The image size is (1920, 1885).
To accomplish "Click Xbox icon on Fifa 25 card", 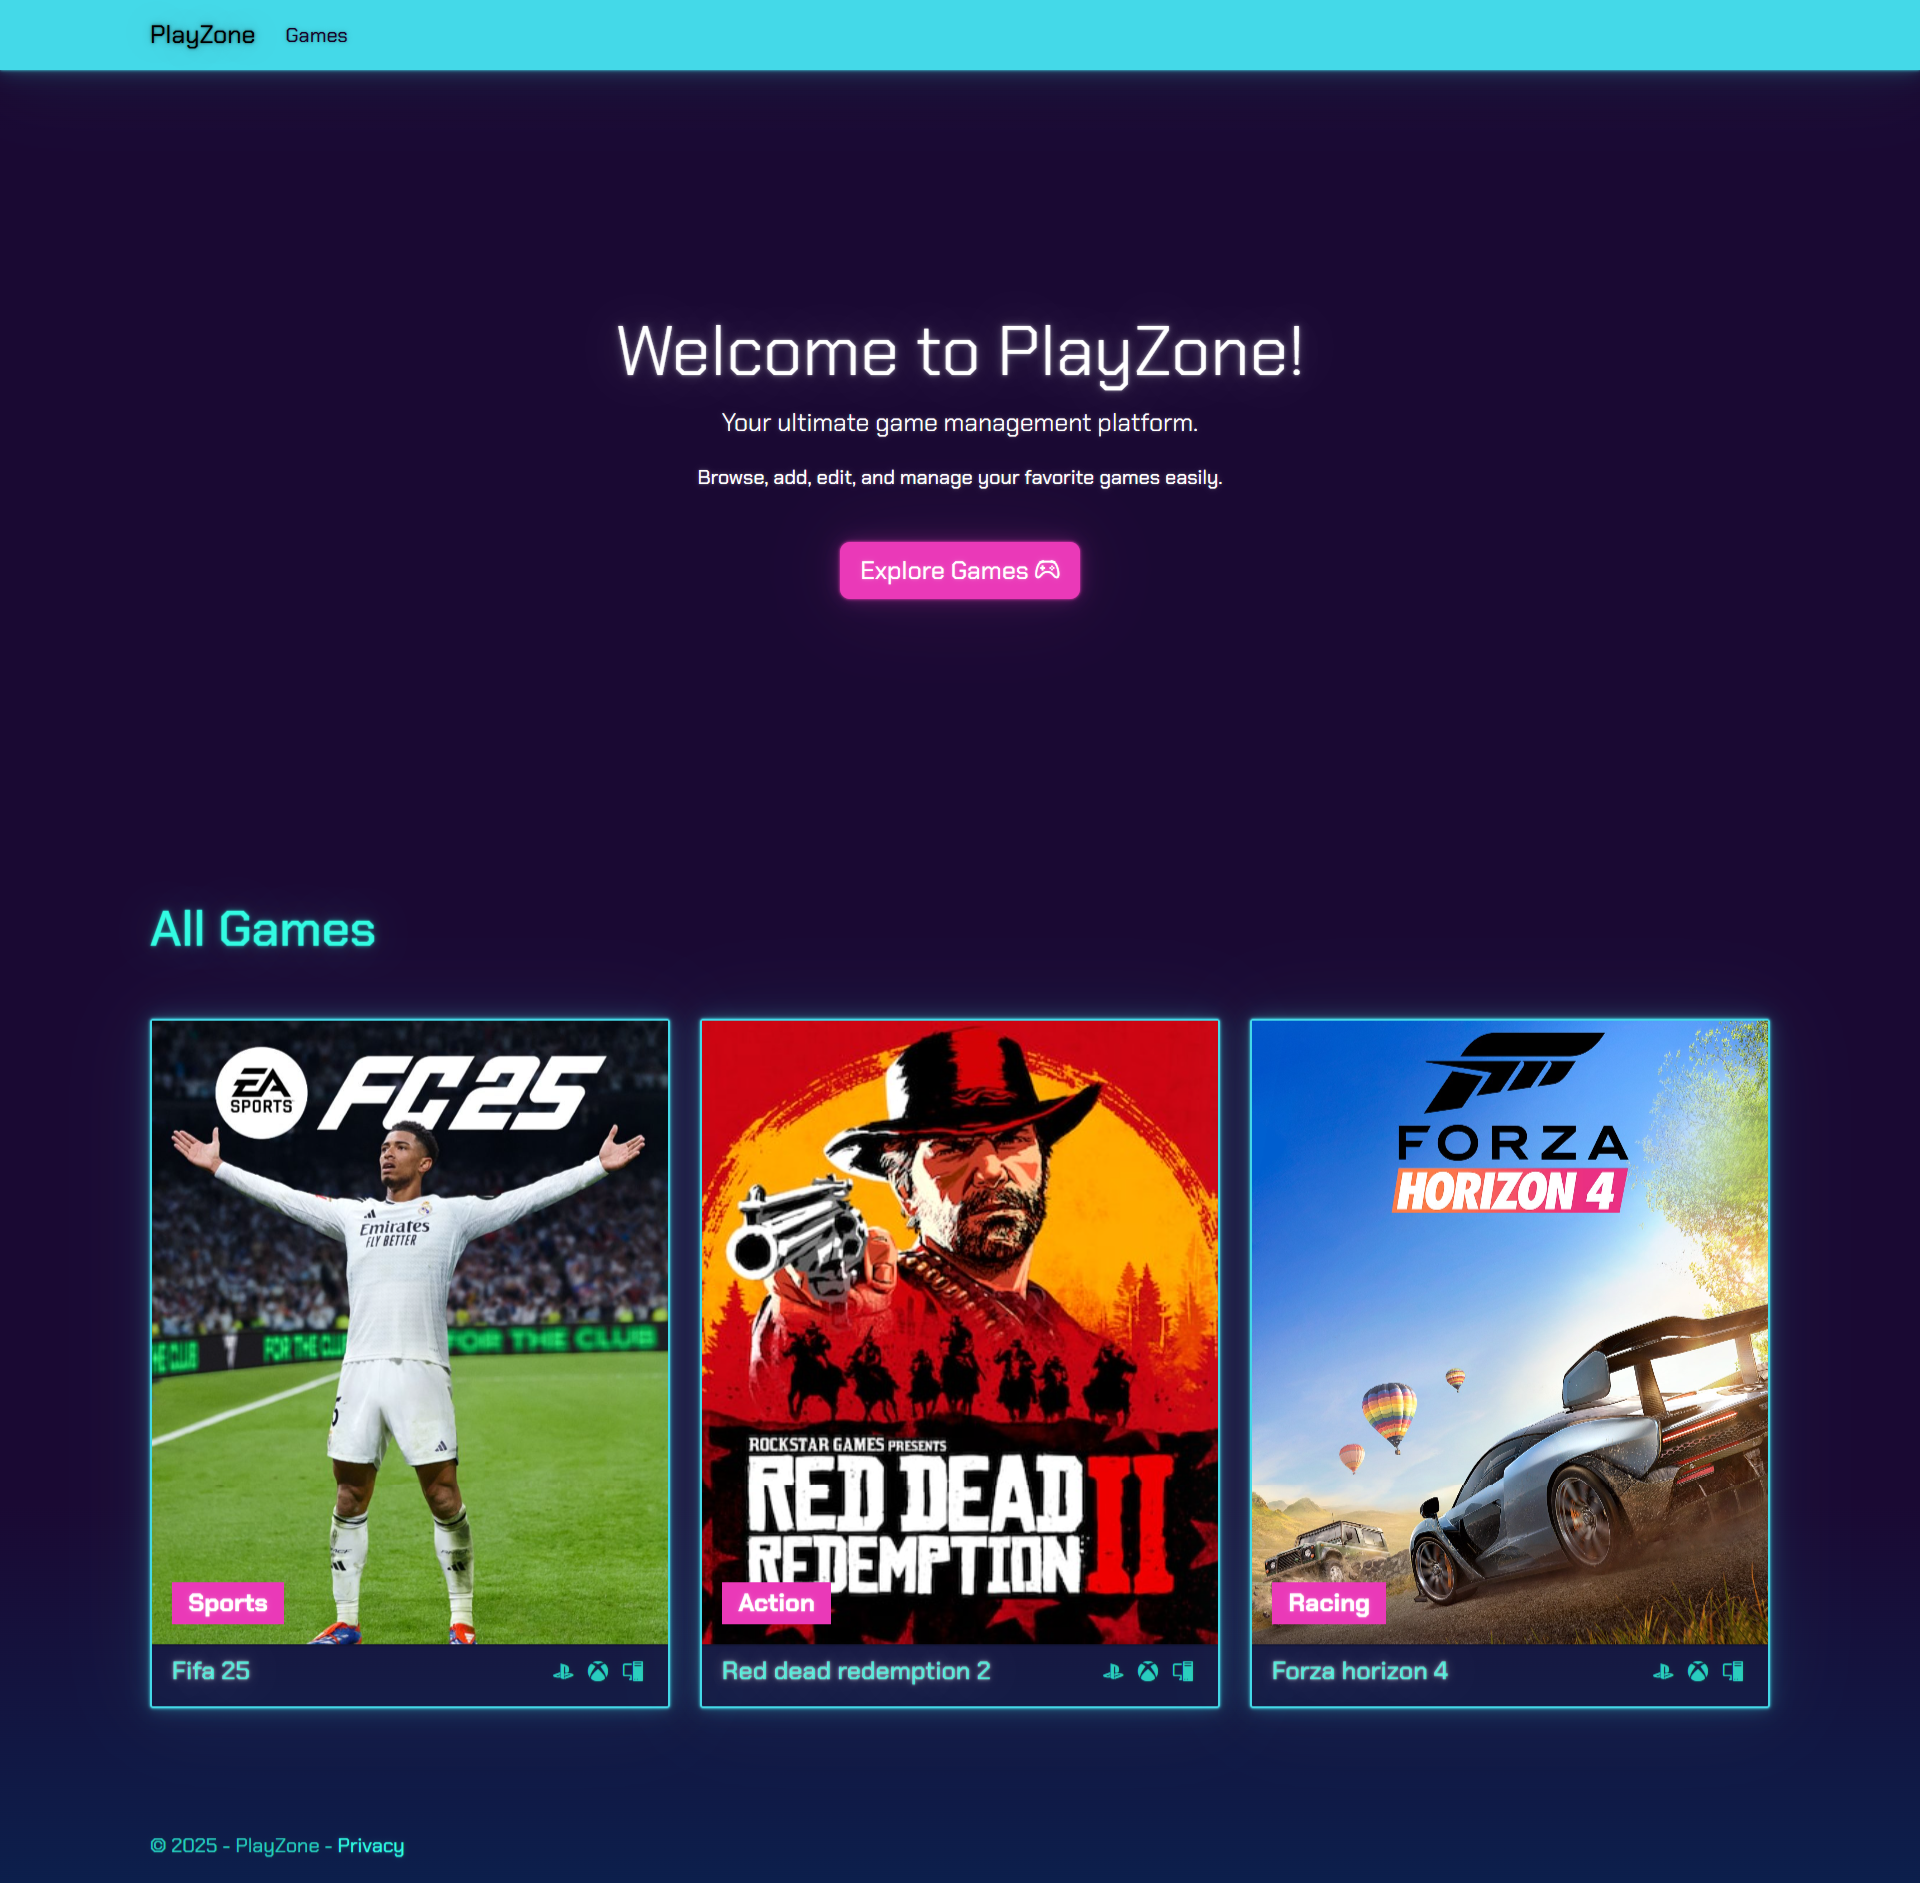I will [x=598, y=1672].
